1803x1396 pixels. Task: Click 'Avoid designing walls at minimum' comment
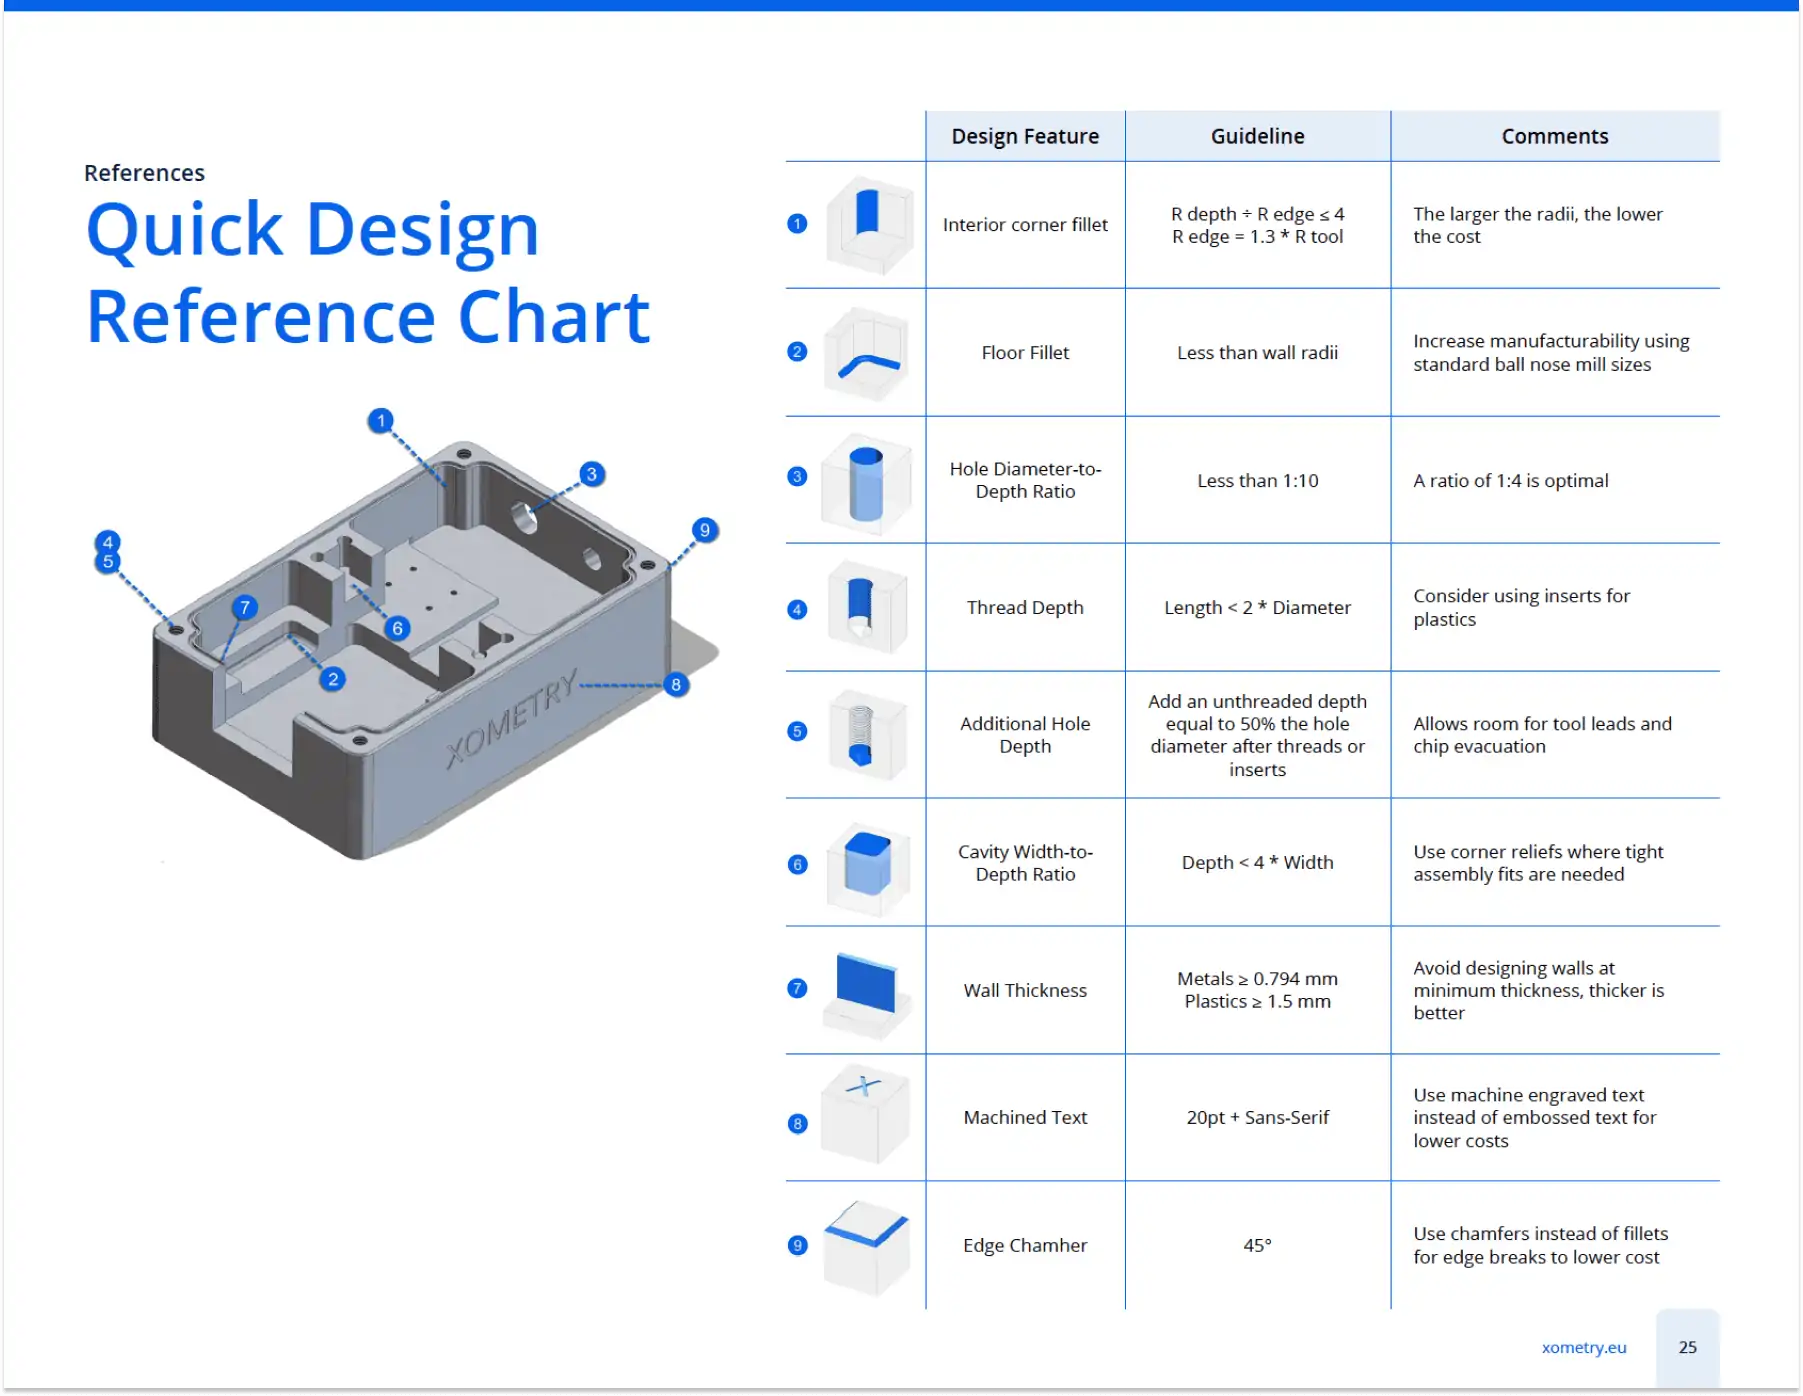pyautogui.click(x=1539, y=991)
